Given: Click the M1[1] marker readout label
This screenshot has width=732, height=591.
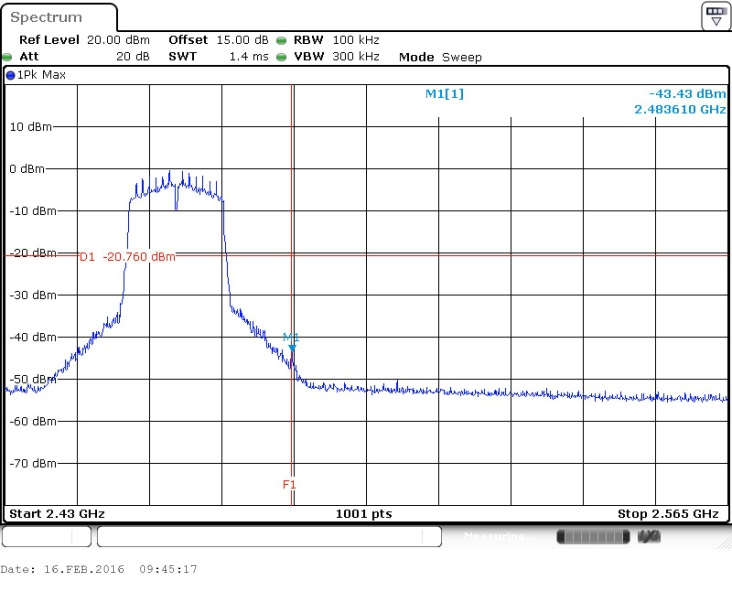Looking at the screenshot, I should click(444, 94).
